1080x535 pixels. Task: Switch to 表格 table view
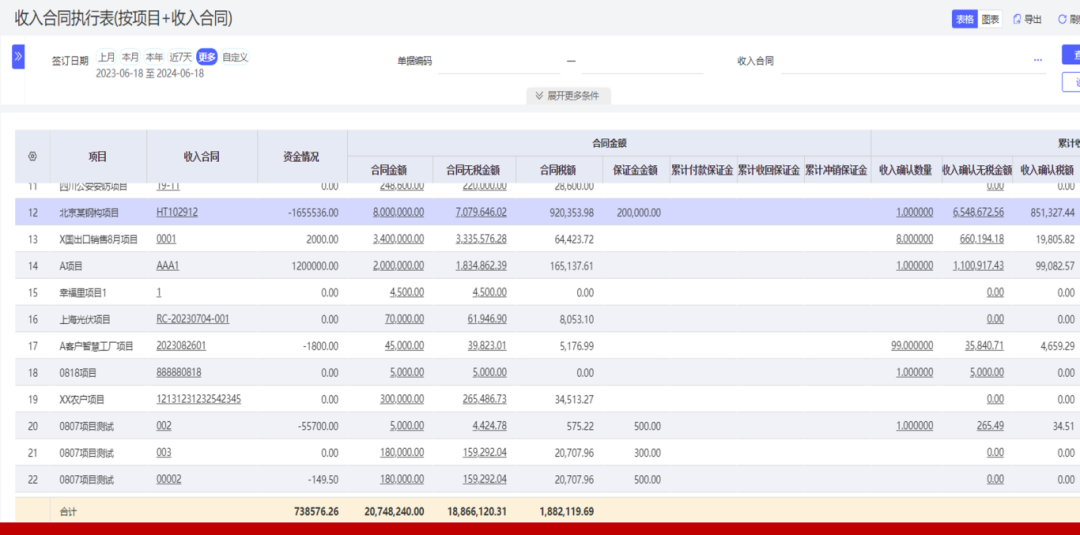[x=964, y=19]
